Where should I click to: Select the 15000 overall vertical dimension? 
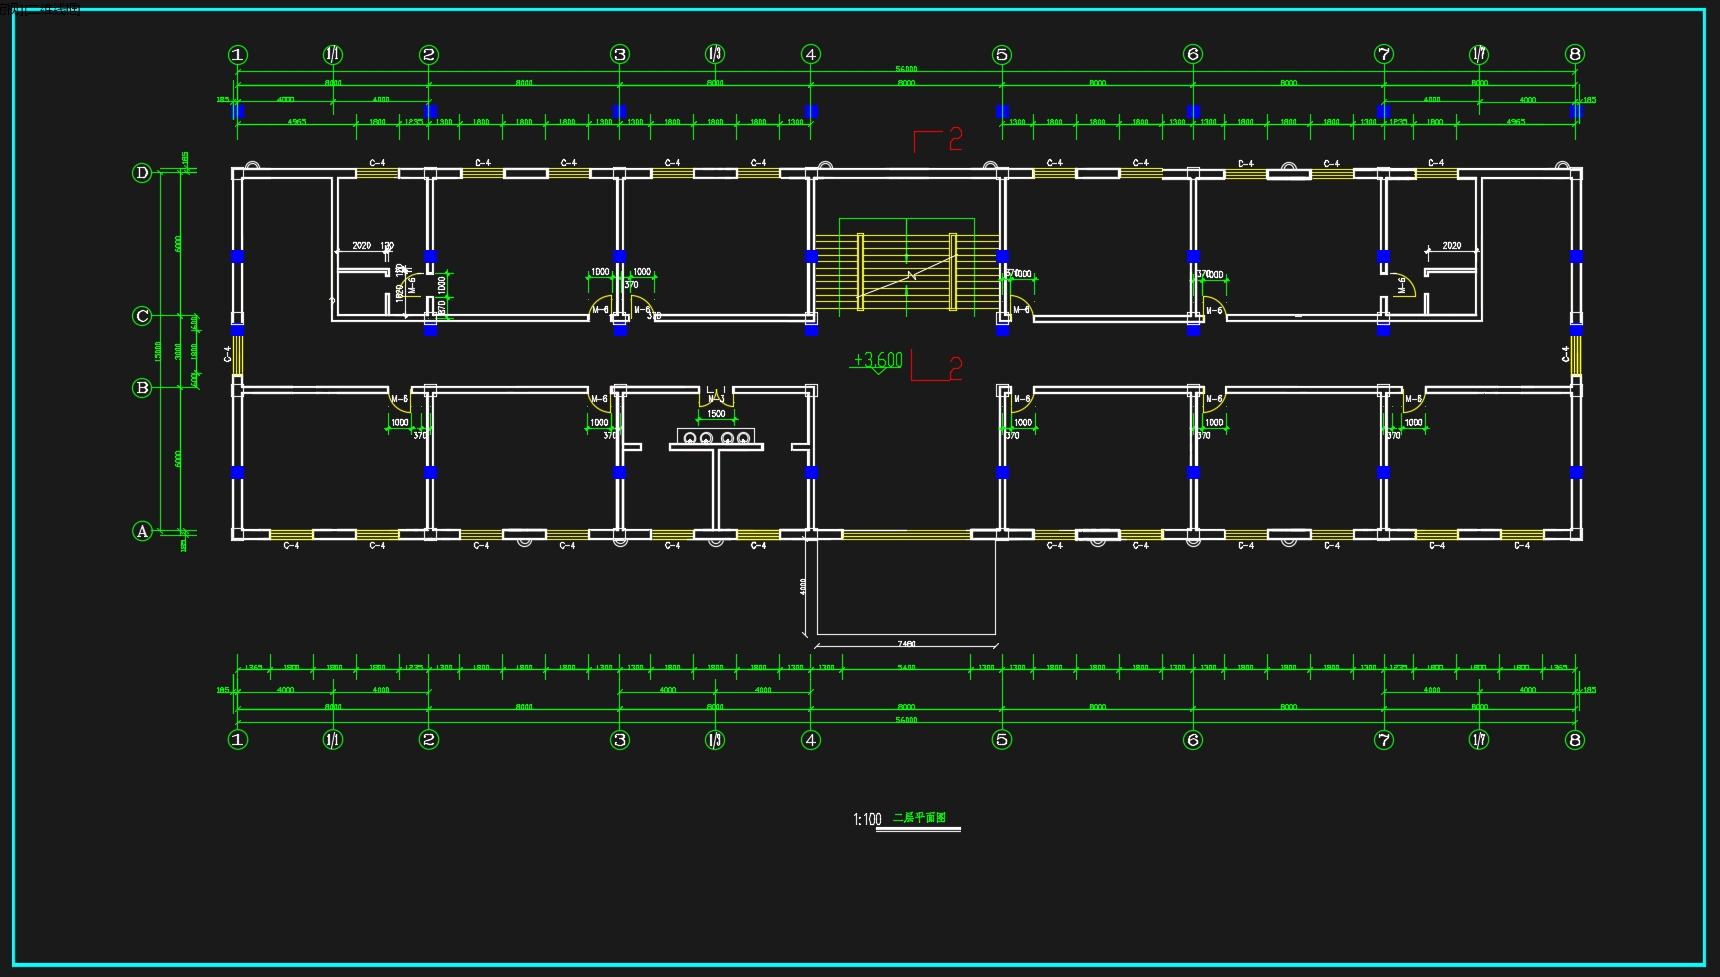pyautogui.click(x=158, y=351)
